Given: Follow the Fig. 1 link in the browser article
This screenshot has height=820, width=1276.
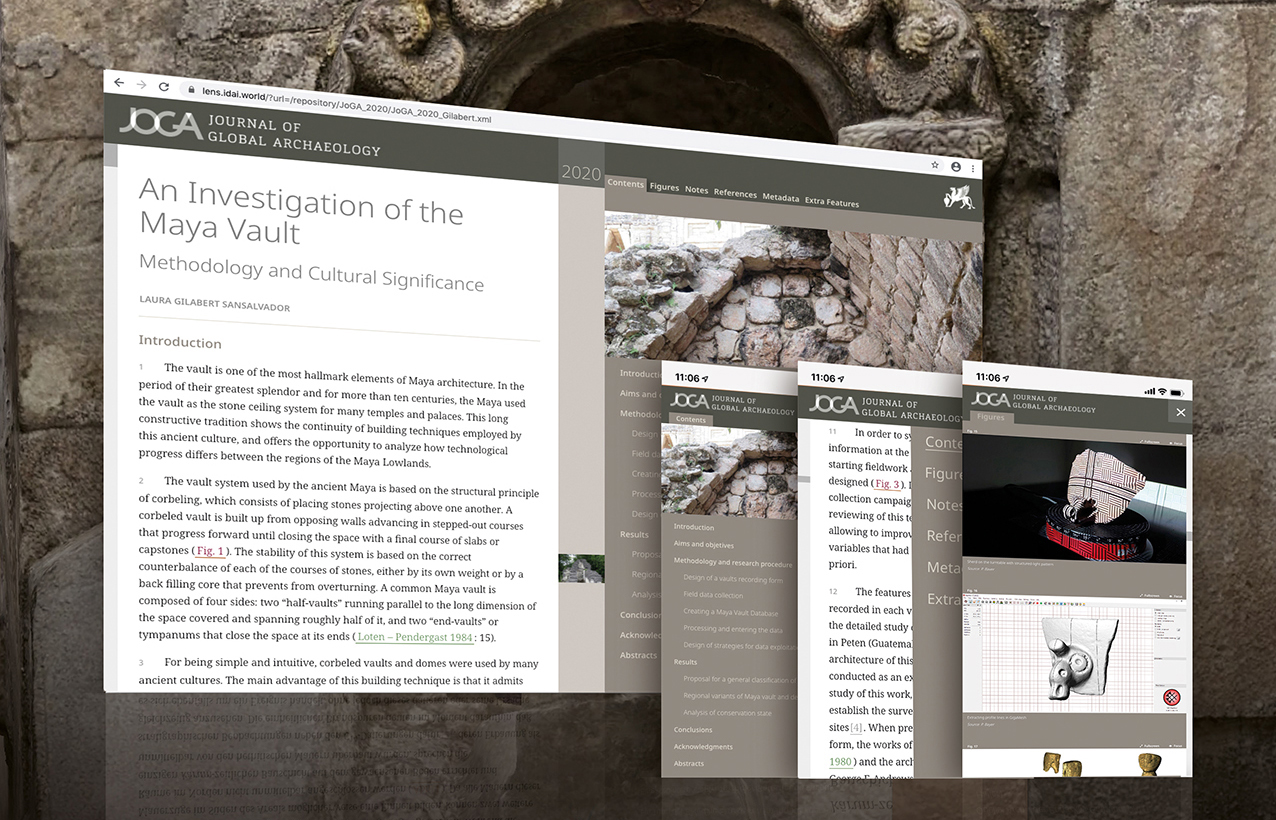Looking at the screenshot, I should pos(210,551).
